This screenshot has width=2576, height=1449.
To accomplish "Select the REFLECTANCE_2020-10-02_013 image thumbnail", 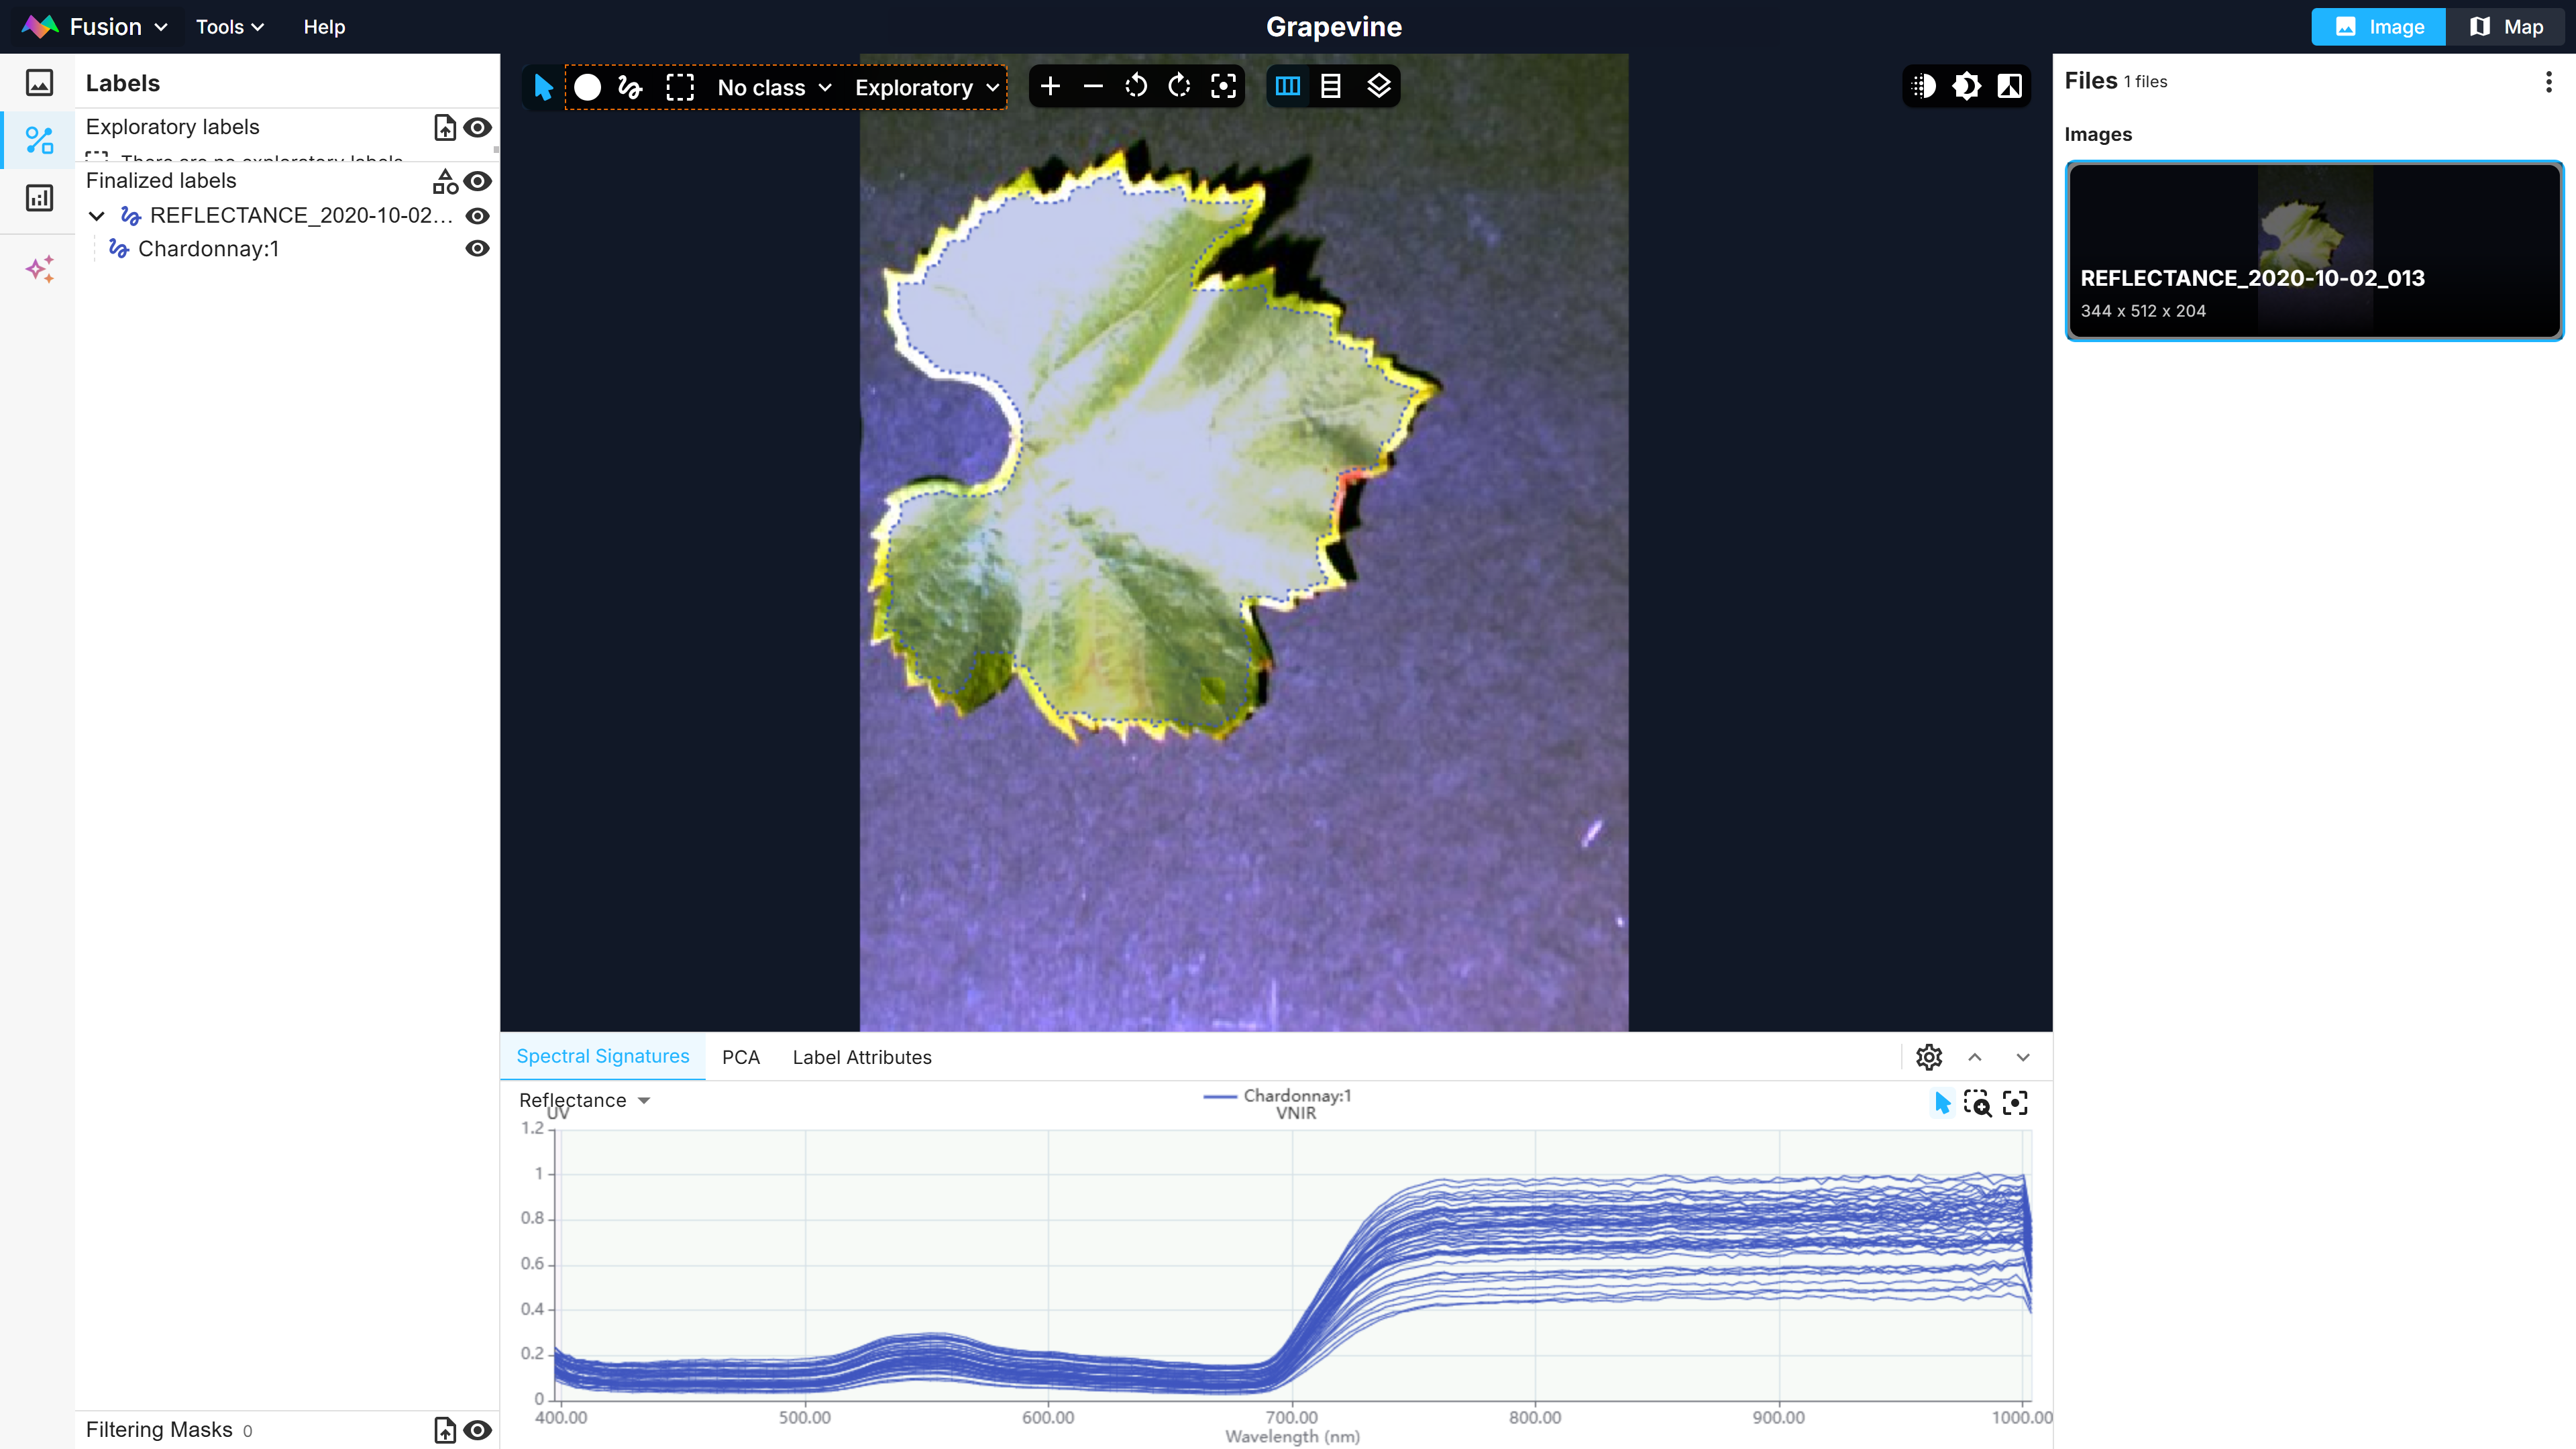I will [x=2313, y=250].
